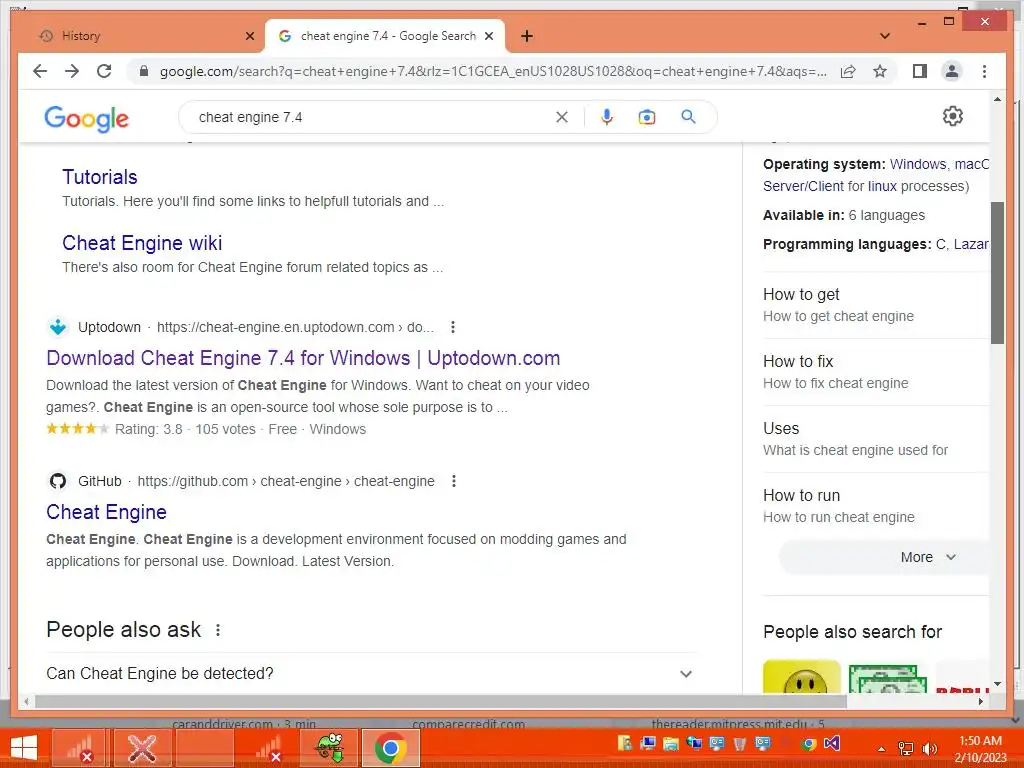Open the GitHub Cheat Engine result
1024x768 pixels.
(x=106, y=512)
